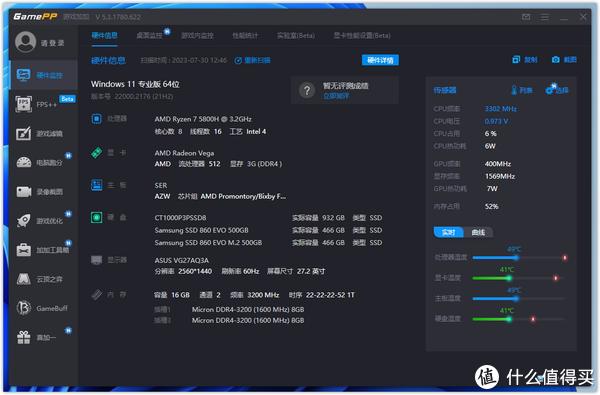Open GameBuff sidebar item
Screen dimensions: 600x395
pos(42,308)
